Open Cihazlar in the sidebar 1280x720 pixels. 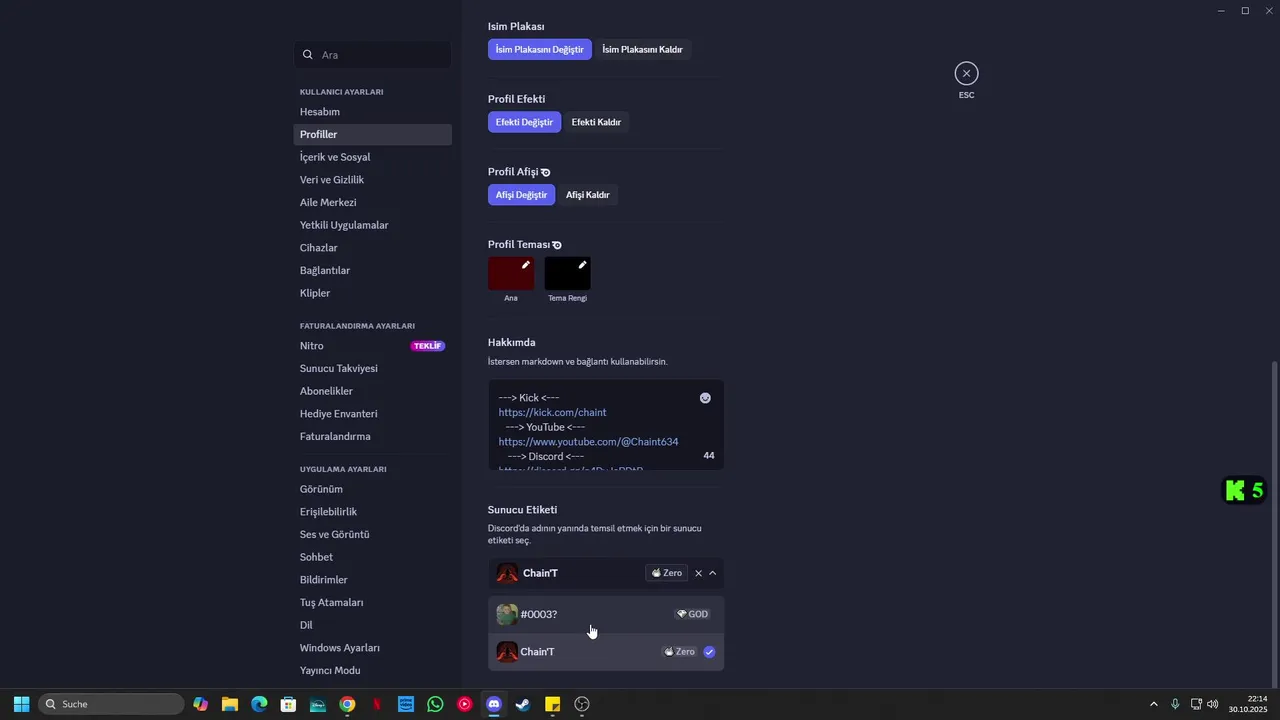[x=373, y=248]
